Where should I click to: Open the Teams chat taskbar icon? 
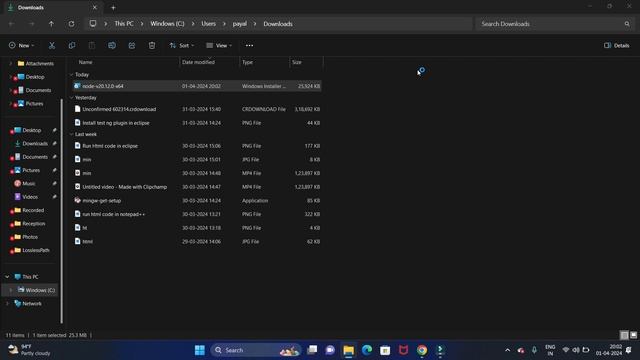330,350
